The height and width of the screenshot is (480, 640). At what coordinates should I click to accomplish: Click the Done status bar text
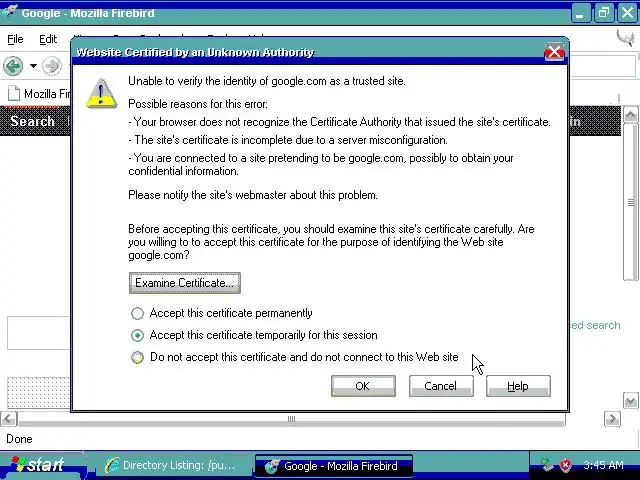pyautogui.click(x=19, y=439)
